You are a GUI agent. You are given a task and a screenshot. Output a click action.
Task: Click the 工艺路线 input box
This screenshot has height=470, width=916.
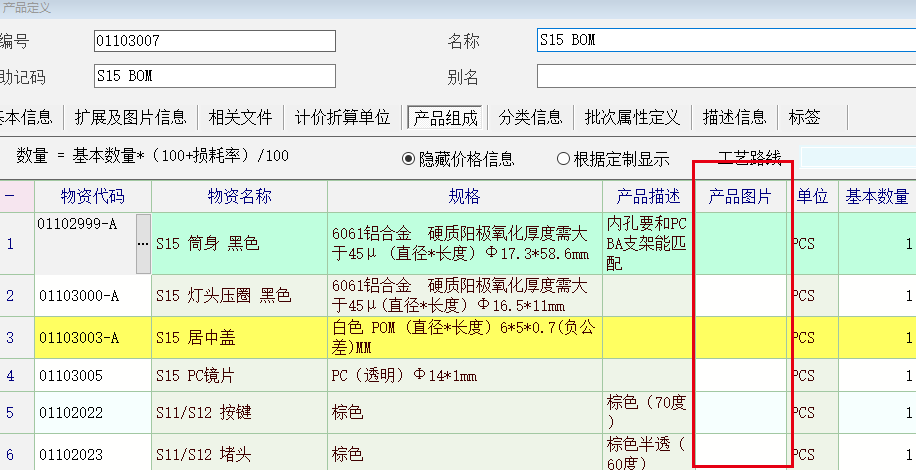[x=857, y=158]
